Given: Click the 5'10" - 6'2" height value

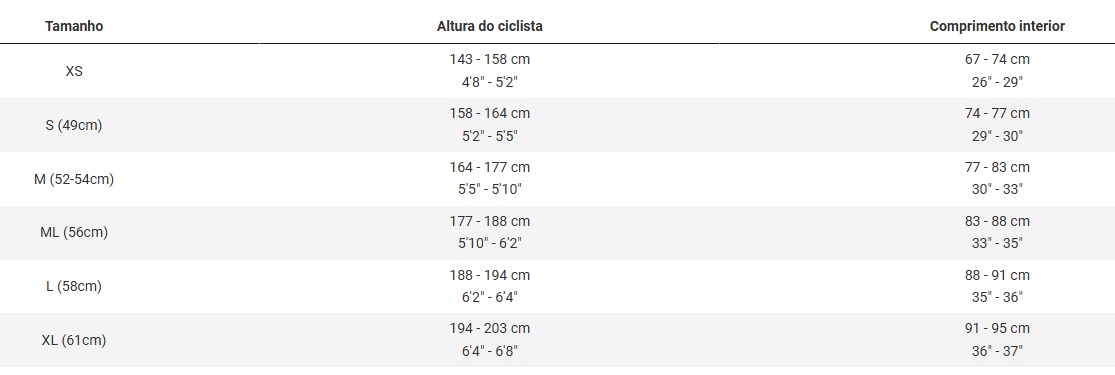Looking at the screenshot, I should (489, 243).
